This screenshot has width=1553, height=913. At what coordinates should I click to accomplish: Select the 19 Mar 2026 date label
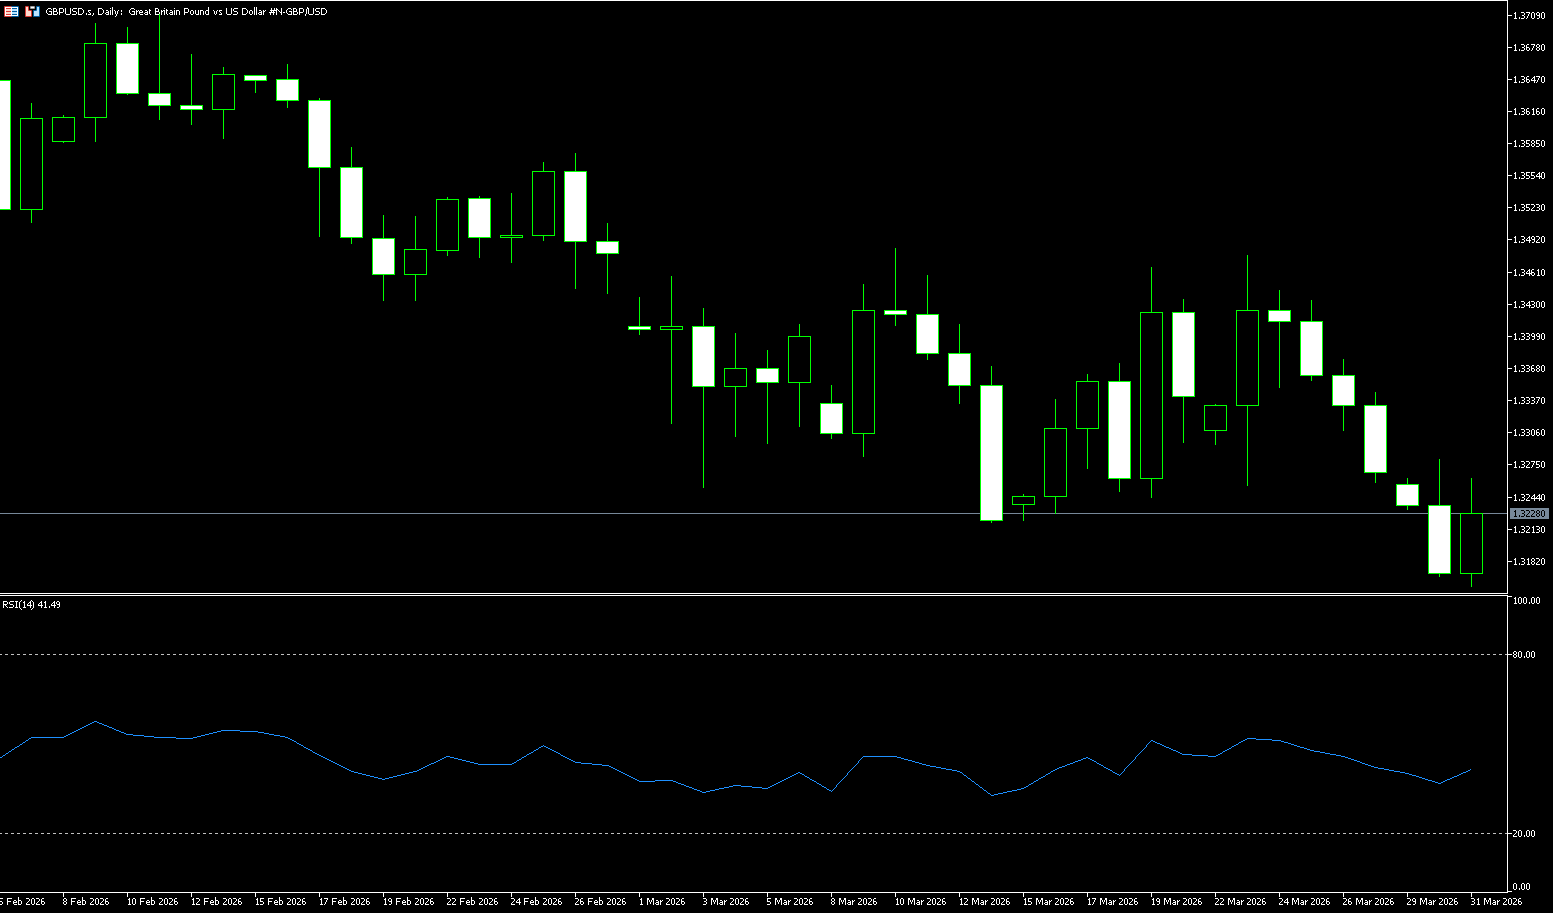(x=1176, y=902)
